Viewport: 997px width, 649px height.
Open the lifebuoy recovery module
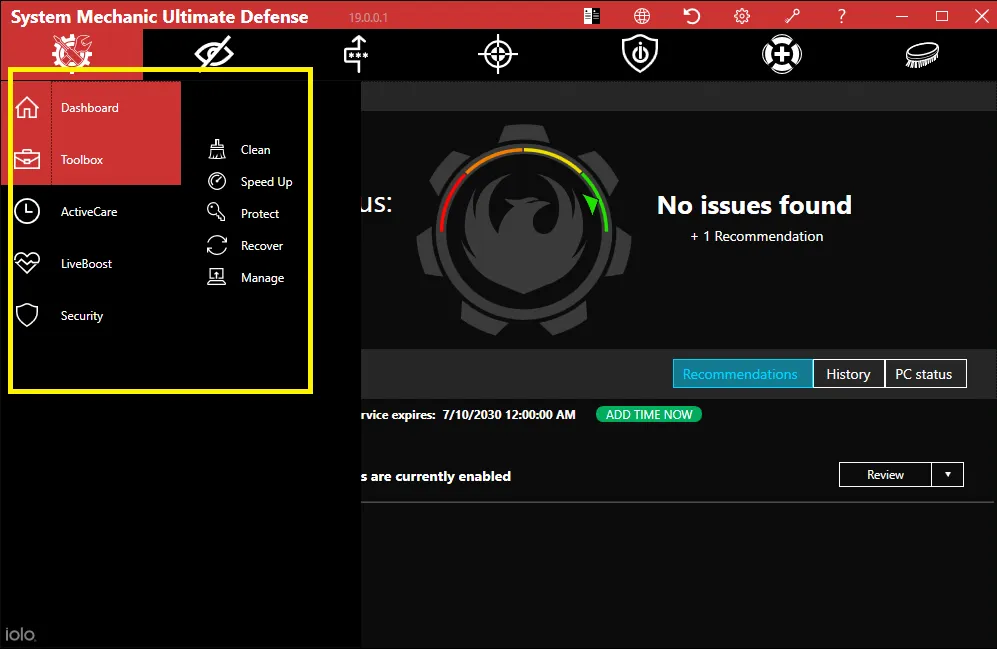click(781, 54)
